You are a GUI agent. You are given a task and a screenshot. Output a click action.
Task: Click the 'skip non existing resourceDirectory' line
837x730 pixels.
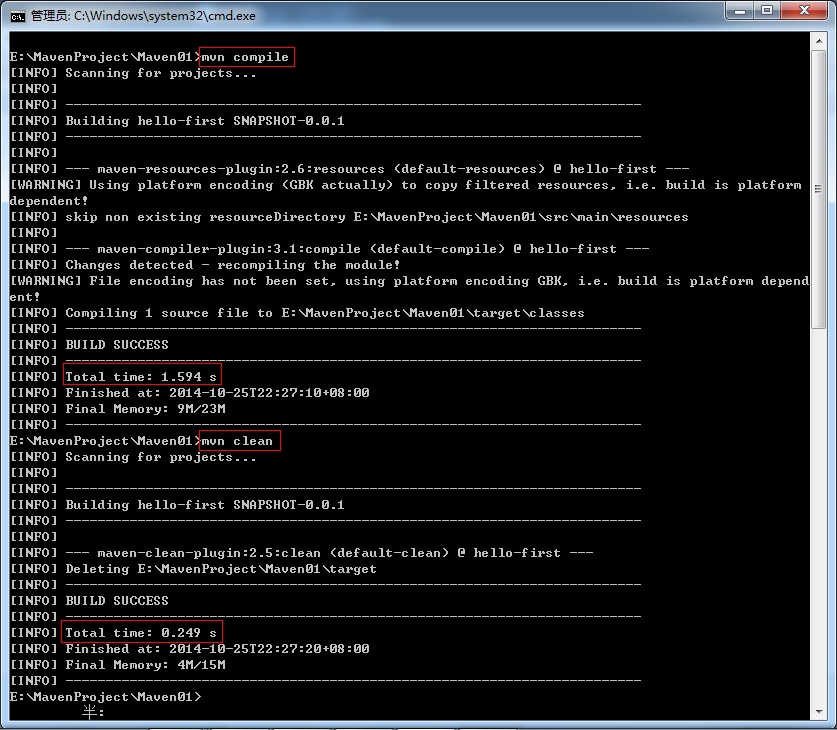(x=350, y=217)
